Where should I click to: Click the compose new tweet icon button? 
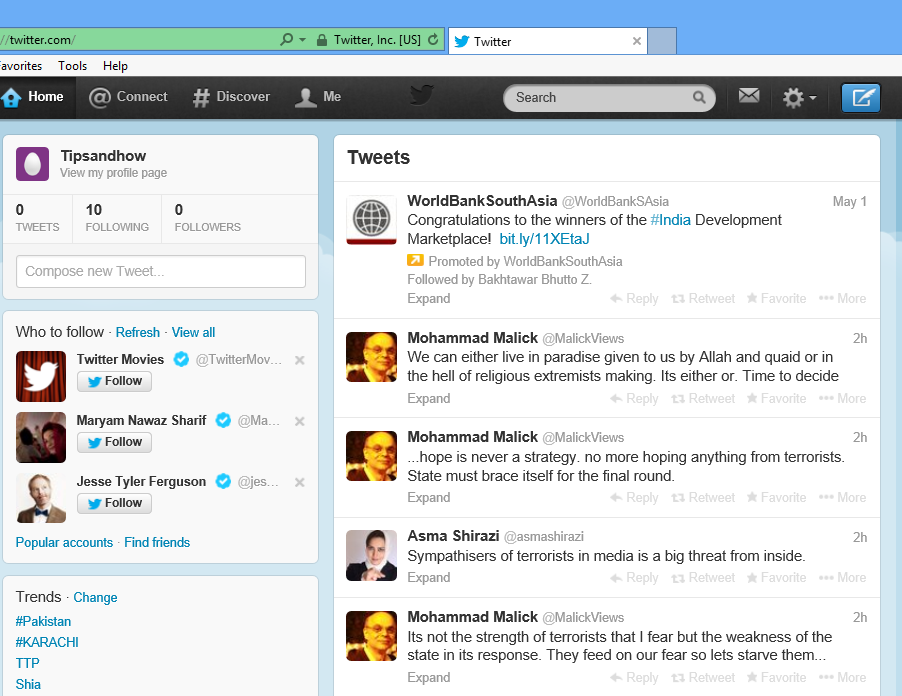click(x=861, y=97)
